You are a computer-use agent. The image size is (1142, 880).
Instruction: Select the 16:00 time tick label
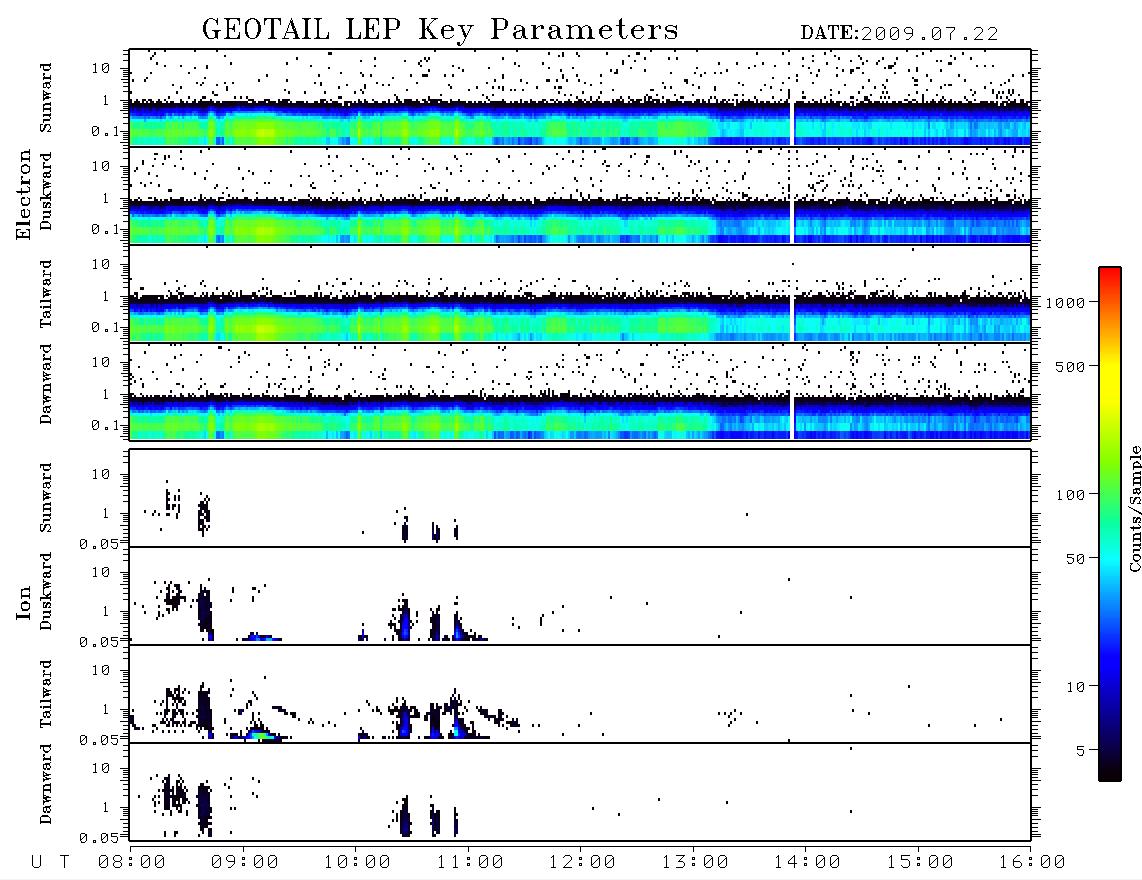(1032, 863)
